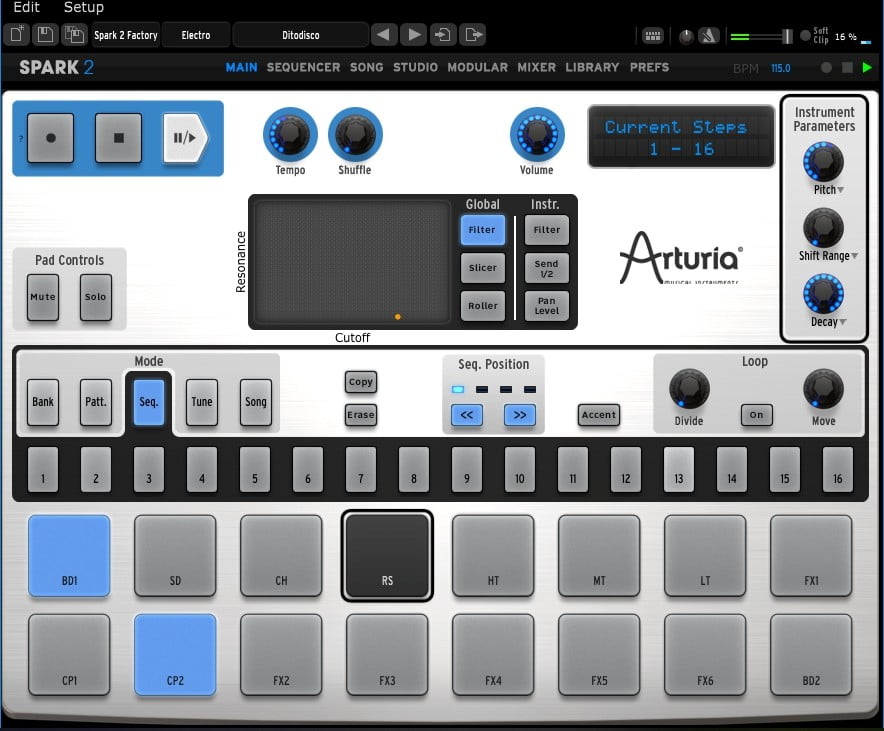Open the Pitch parameter dropdown arrow
This screenshot has width=884, height=731.
[x=841, y=190]
